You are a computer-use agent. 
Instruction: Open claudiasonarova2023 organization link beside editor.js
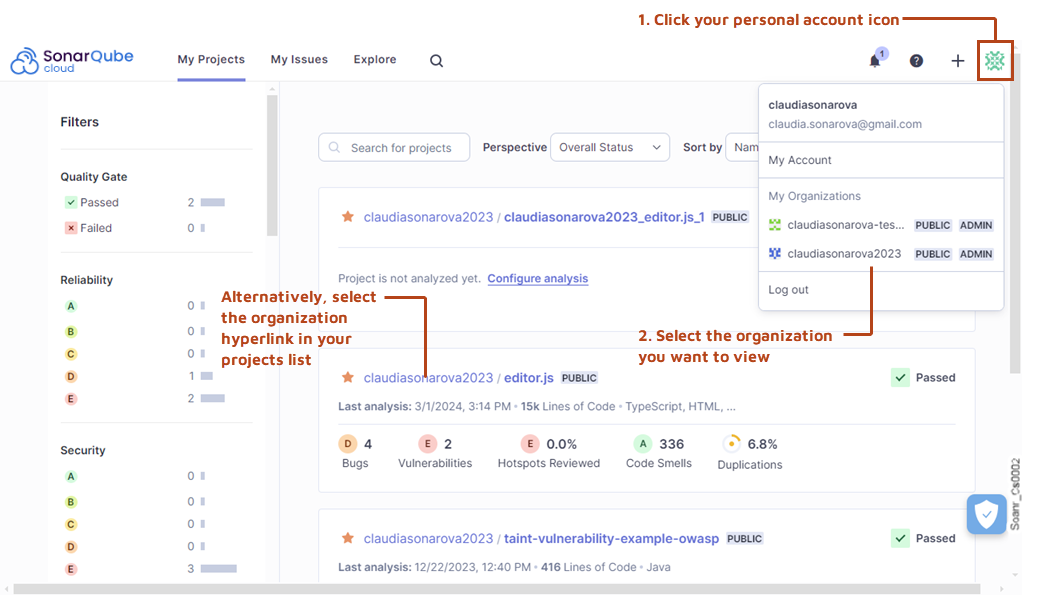pyautogui.click(x=428, y=377)
